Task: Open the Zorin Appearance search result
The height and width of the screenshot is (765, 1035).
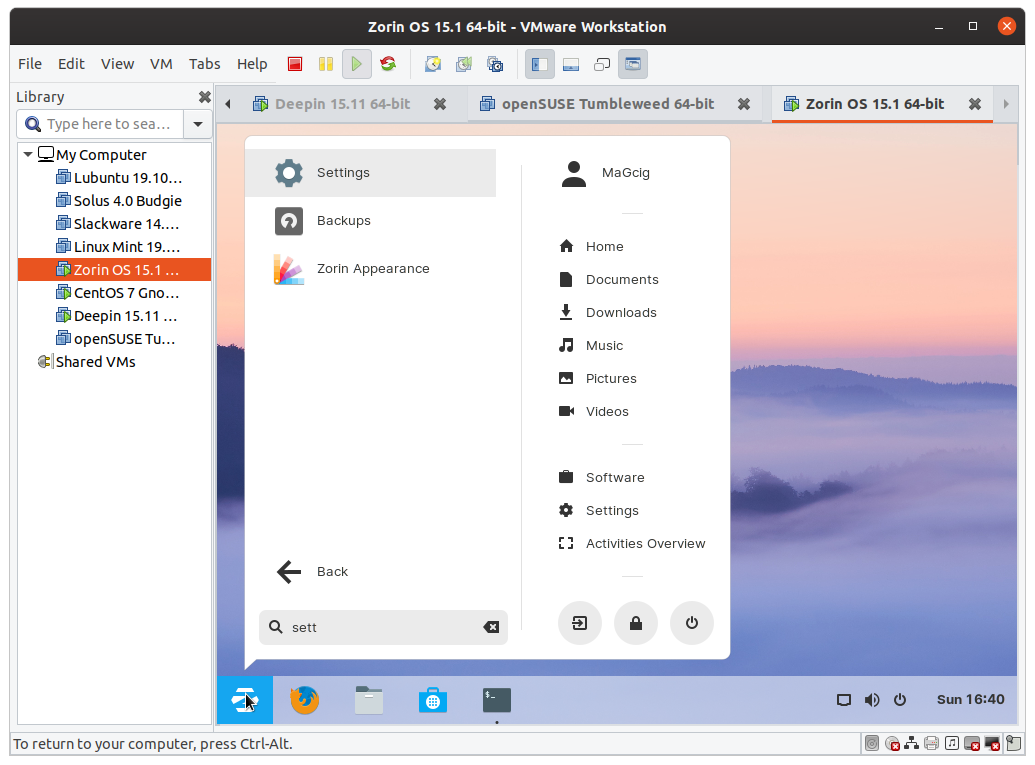Action: tap(370, 269)
